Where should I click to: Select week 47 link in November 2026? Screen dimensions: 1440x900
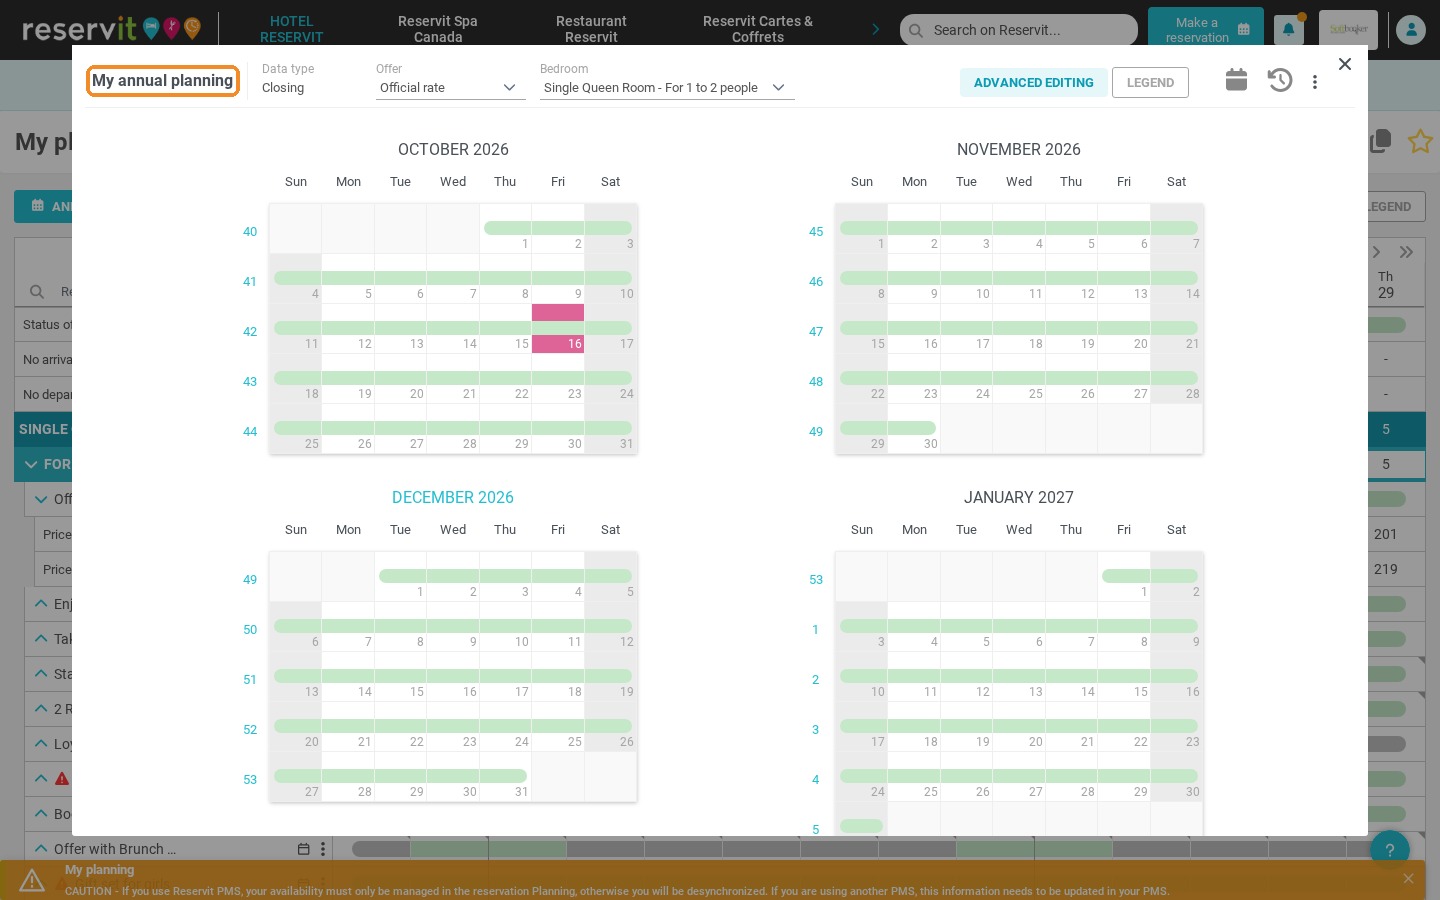click(816, 332)
